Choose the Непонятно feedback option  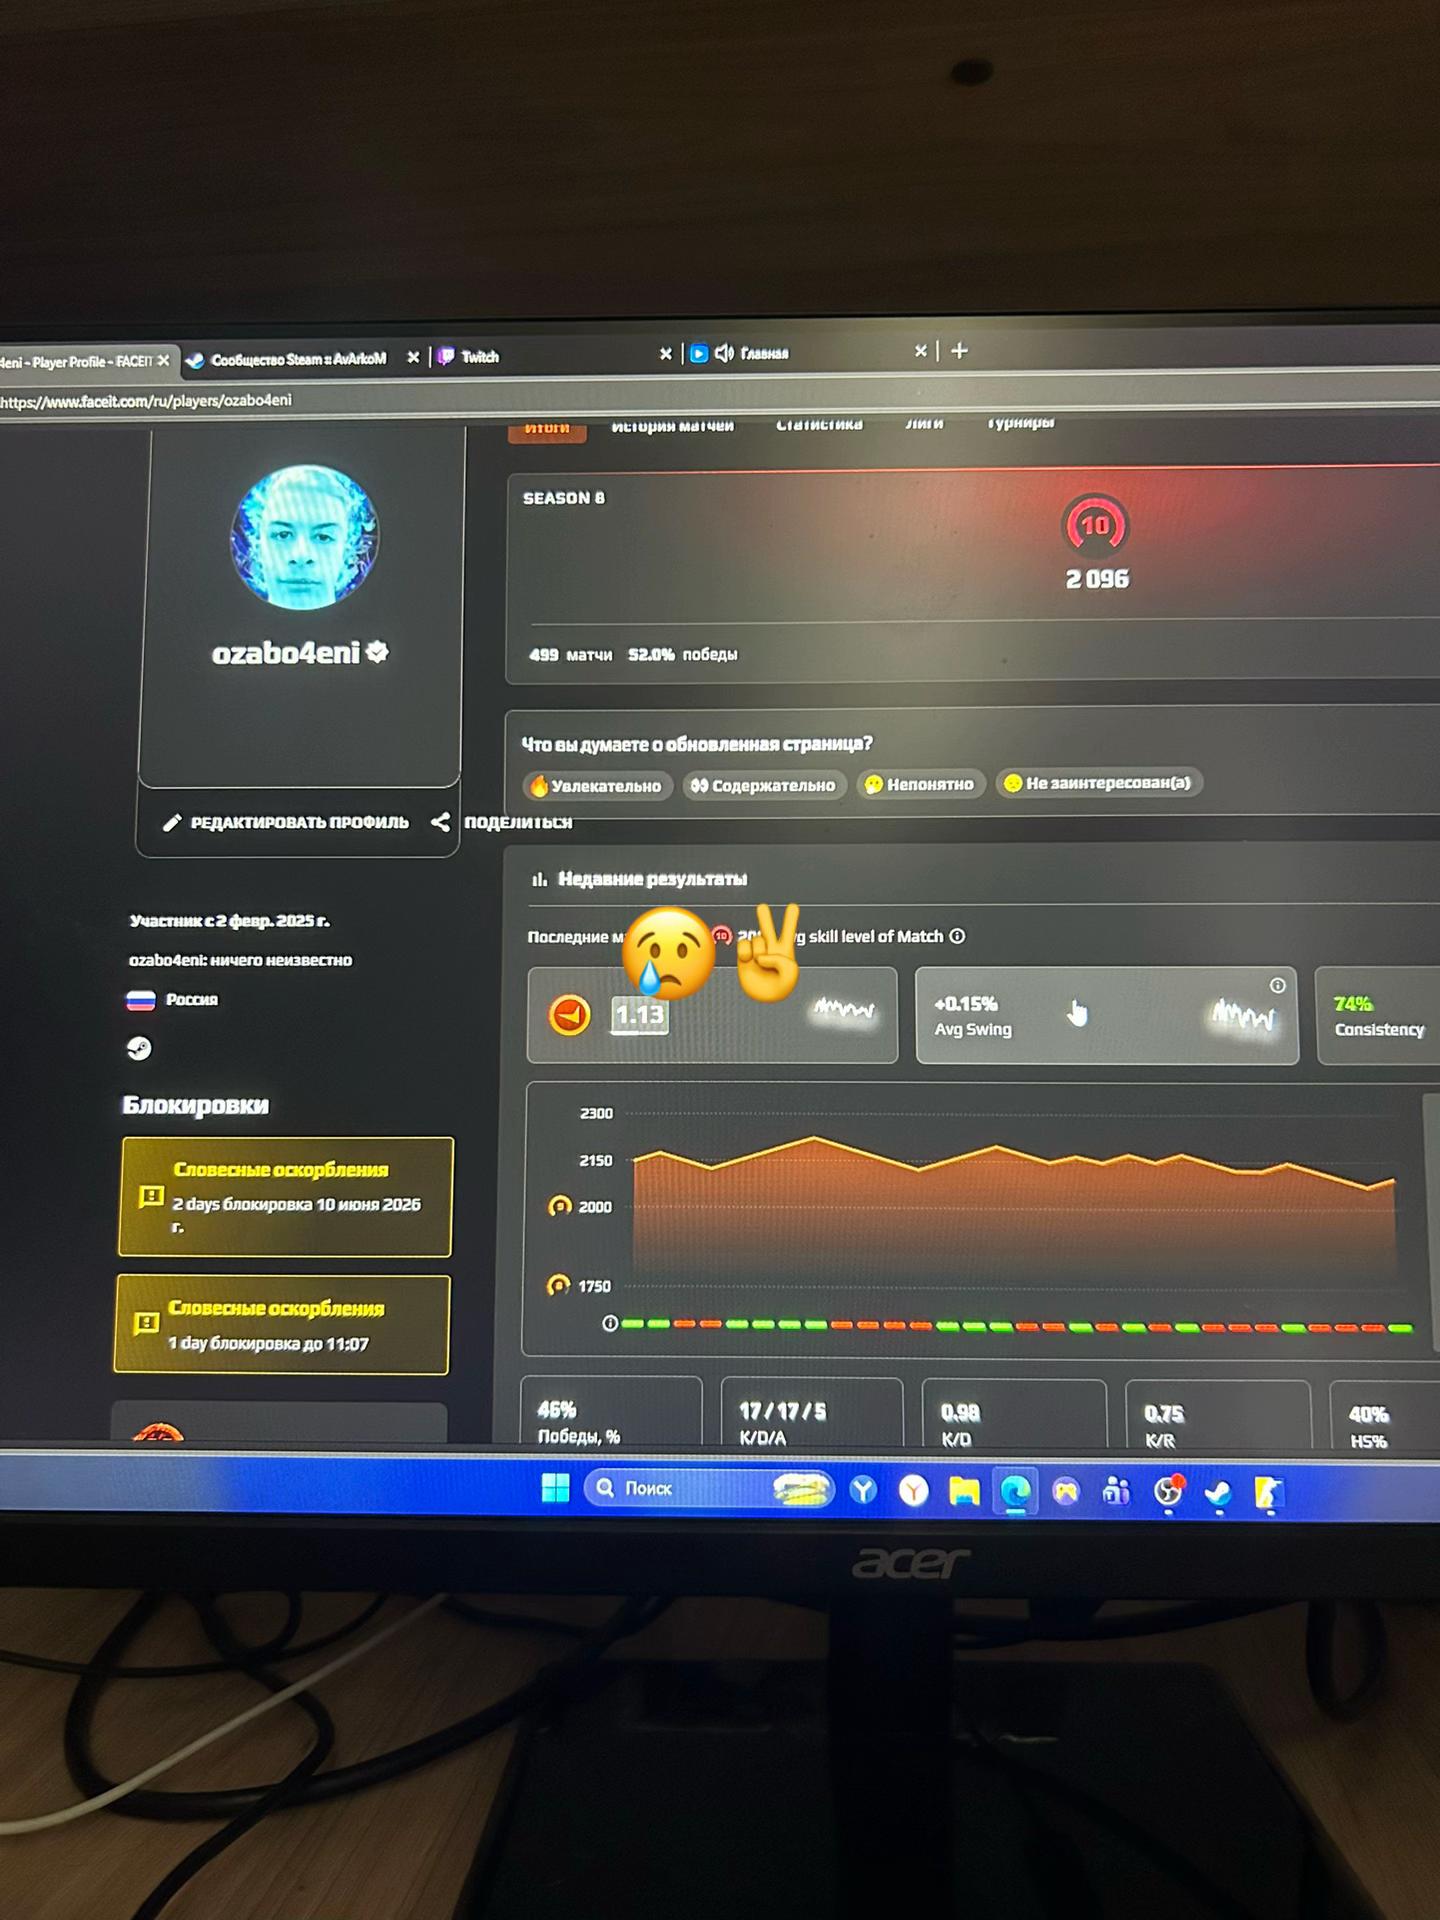[920, 784]
